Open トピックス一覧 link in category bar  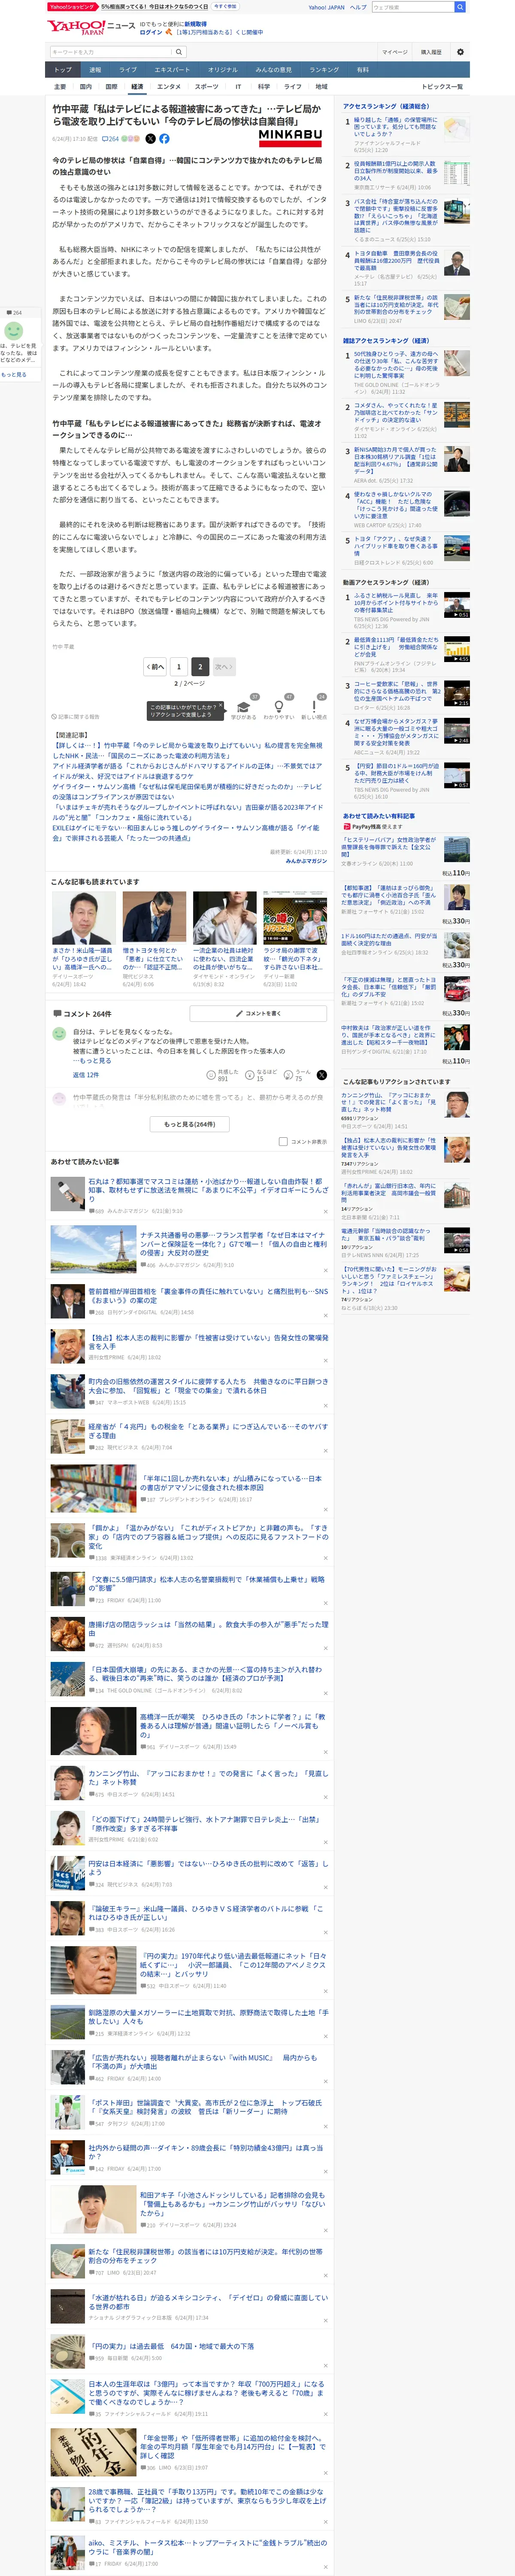442,87
